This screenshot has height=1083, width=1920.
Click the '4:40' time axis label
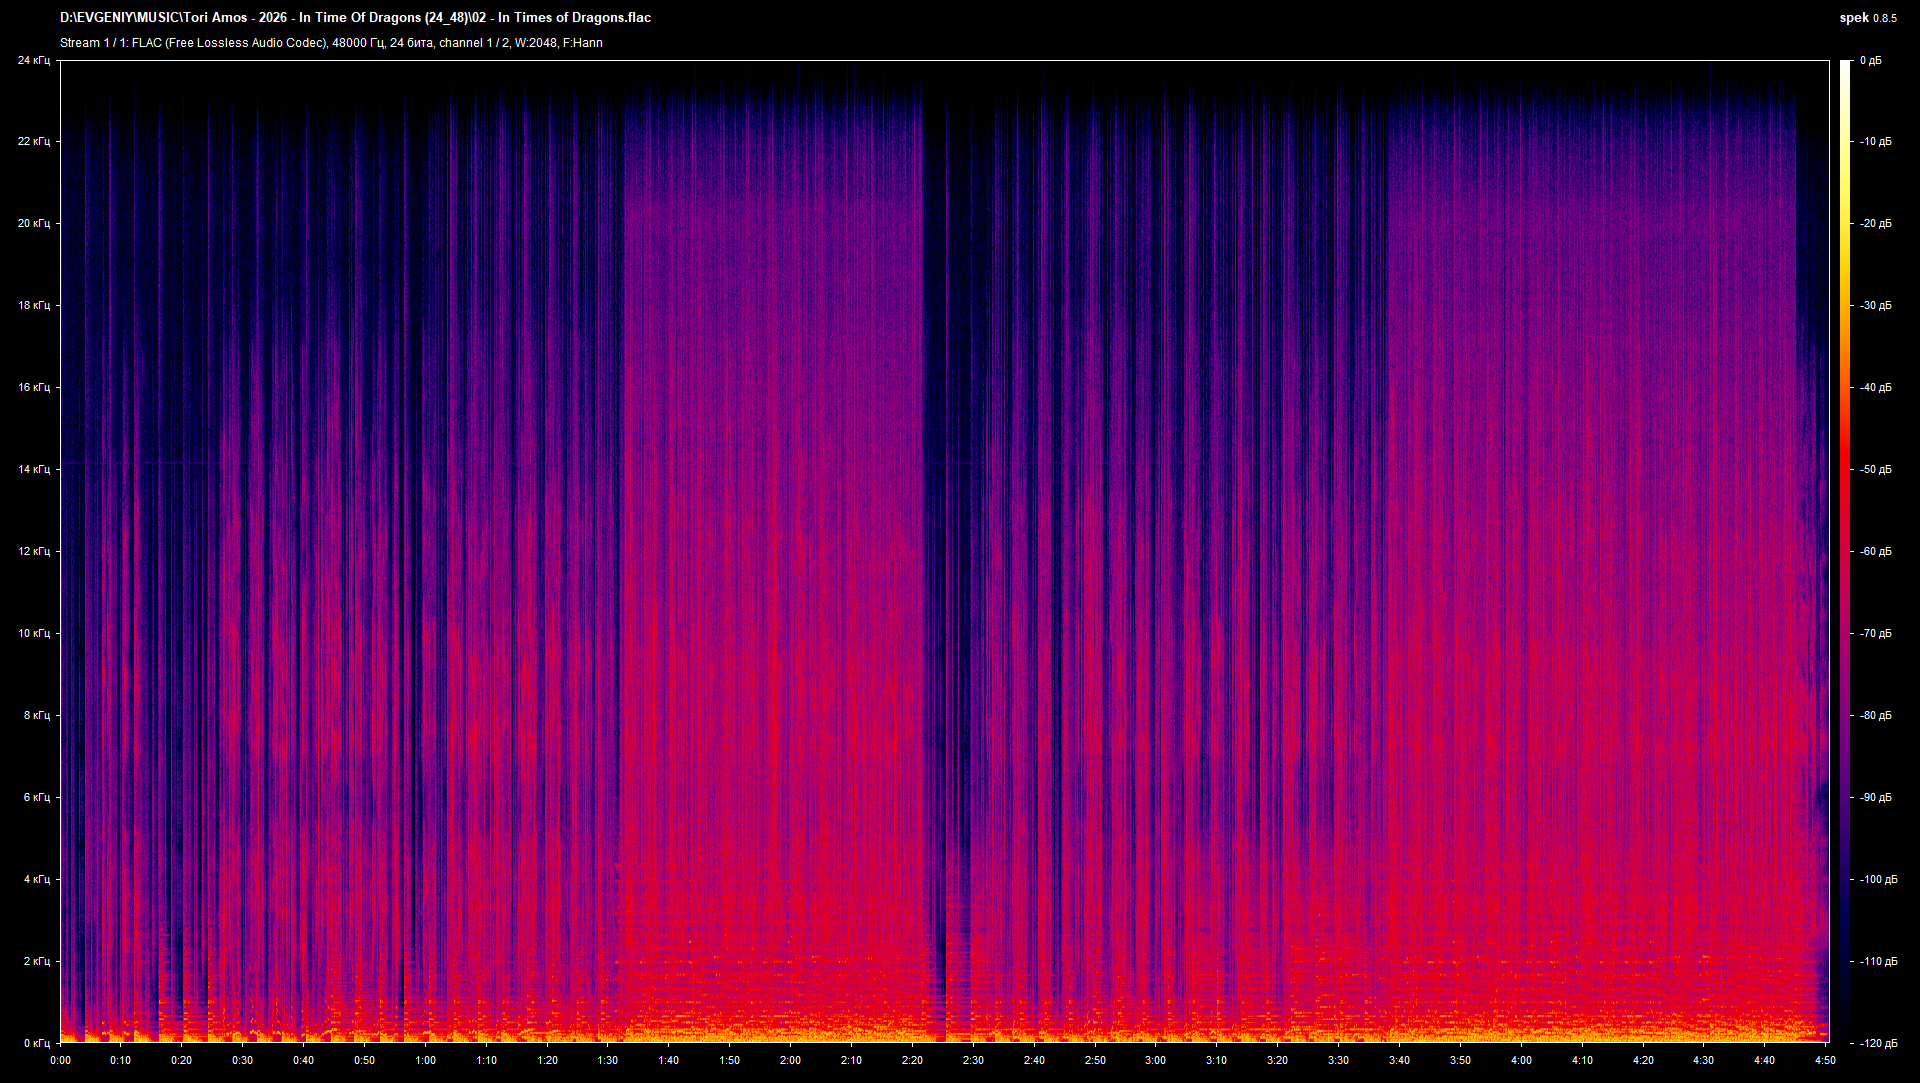(x=1765, y=1061)
